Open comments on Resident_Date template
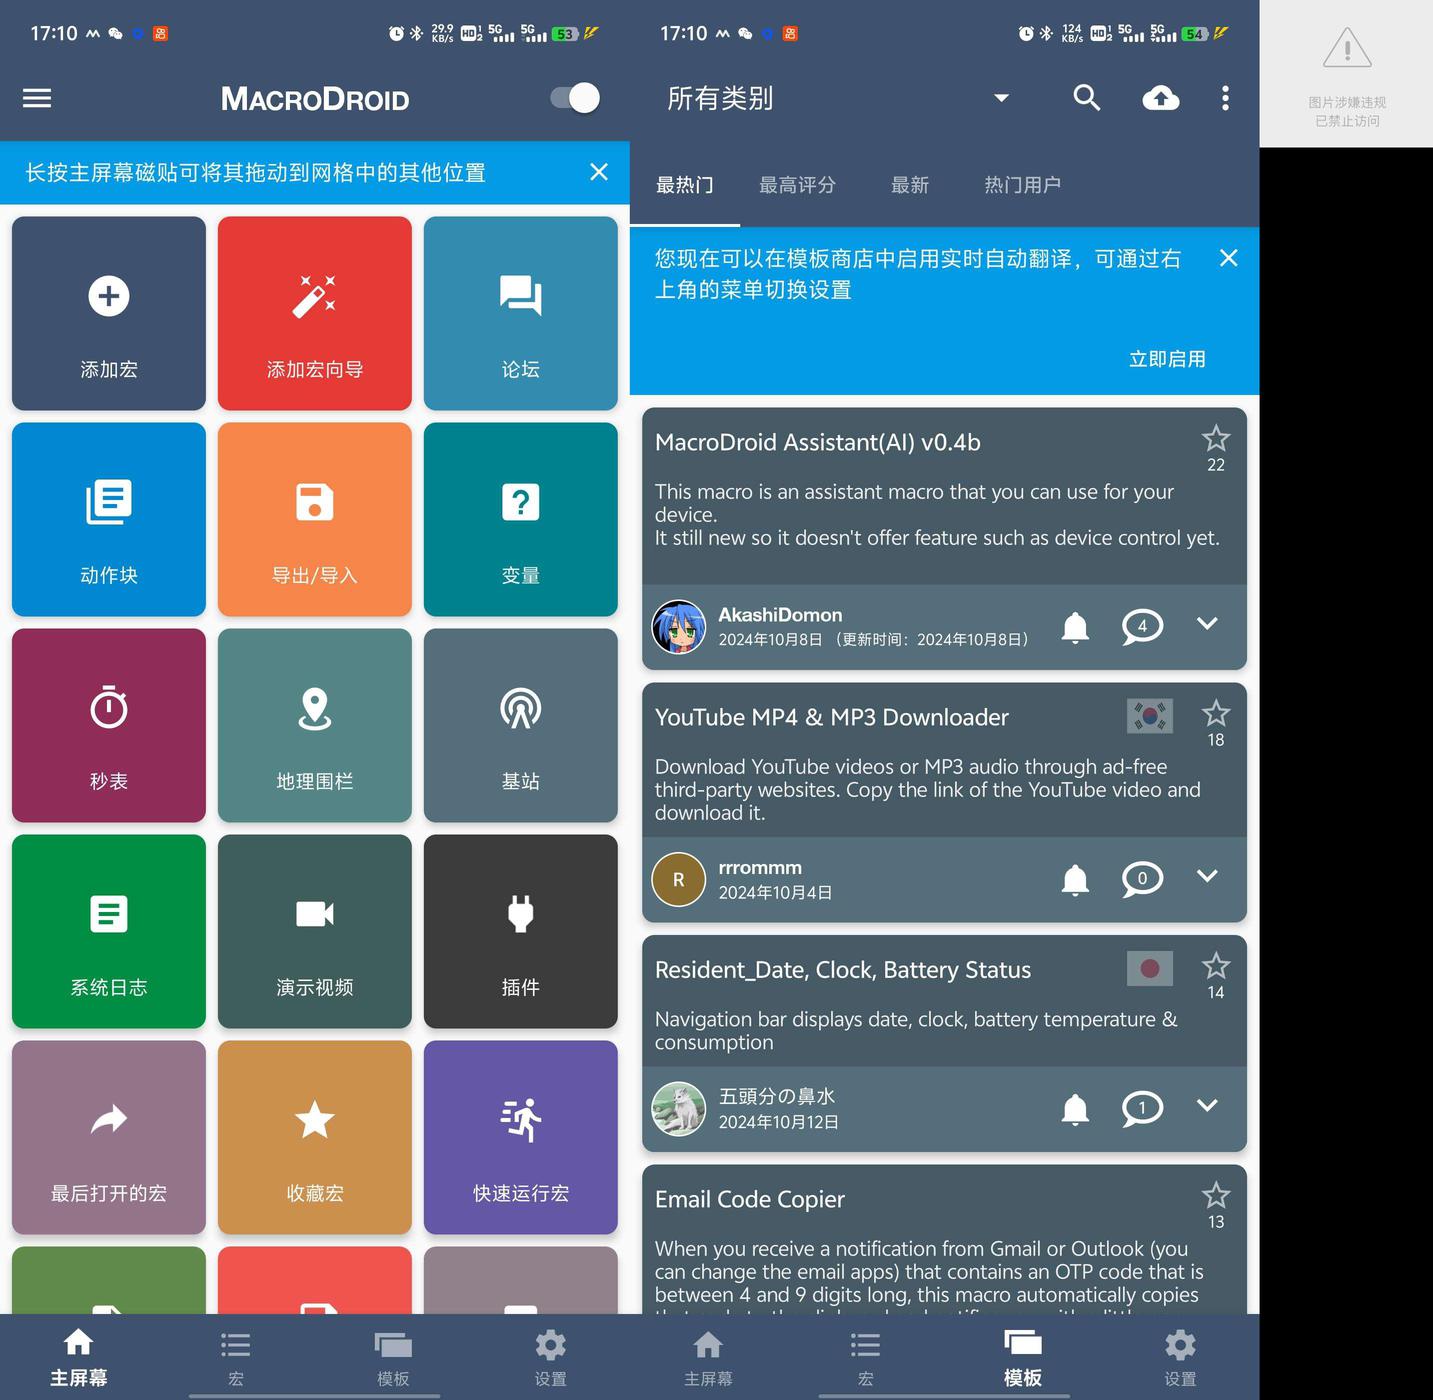This screenshot has height=1400, width=1433. click(1142, 1109)
